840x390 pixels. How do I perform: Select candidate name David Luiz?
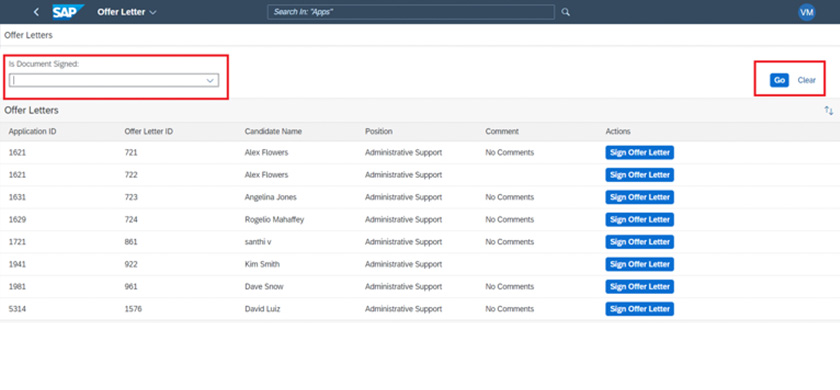click(x=262, y=309)
